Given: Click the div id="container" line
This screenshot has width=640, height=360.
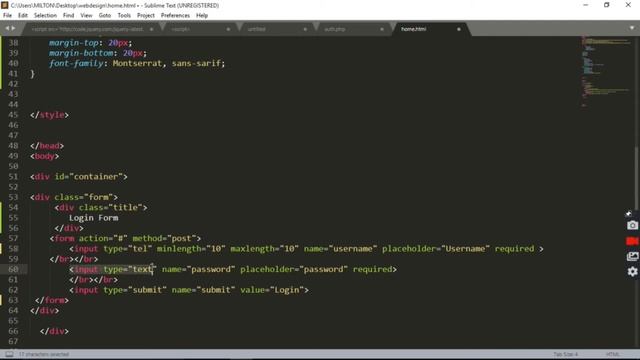Looking at the screenshot, I should click(79, 177).
